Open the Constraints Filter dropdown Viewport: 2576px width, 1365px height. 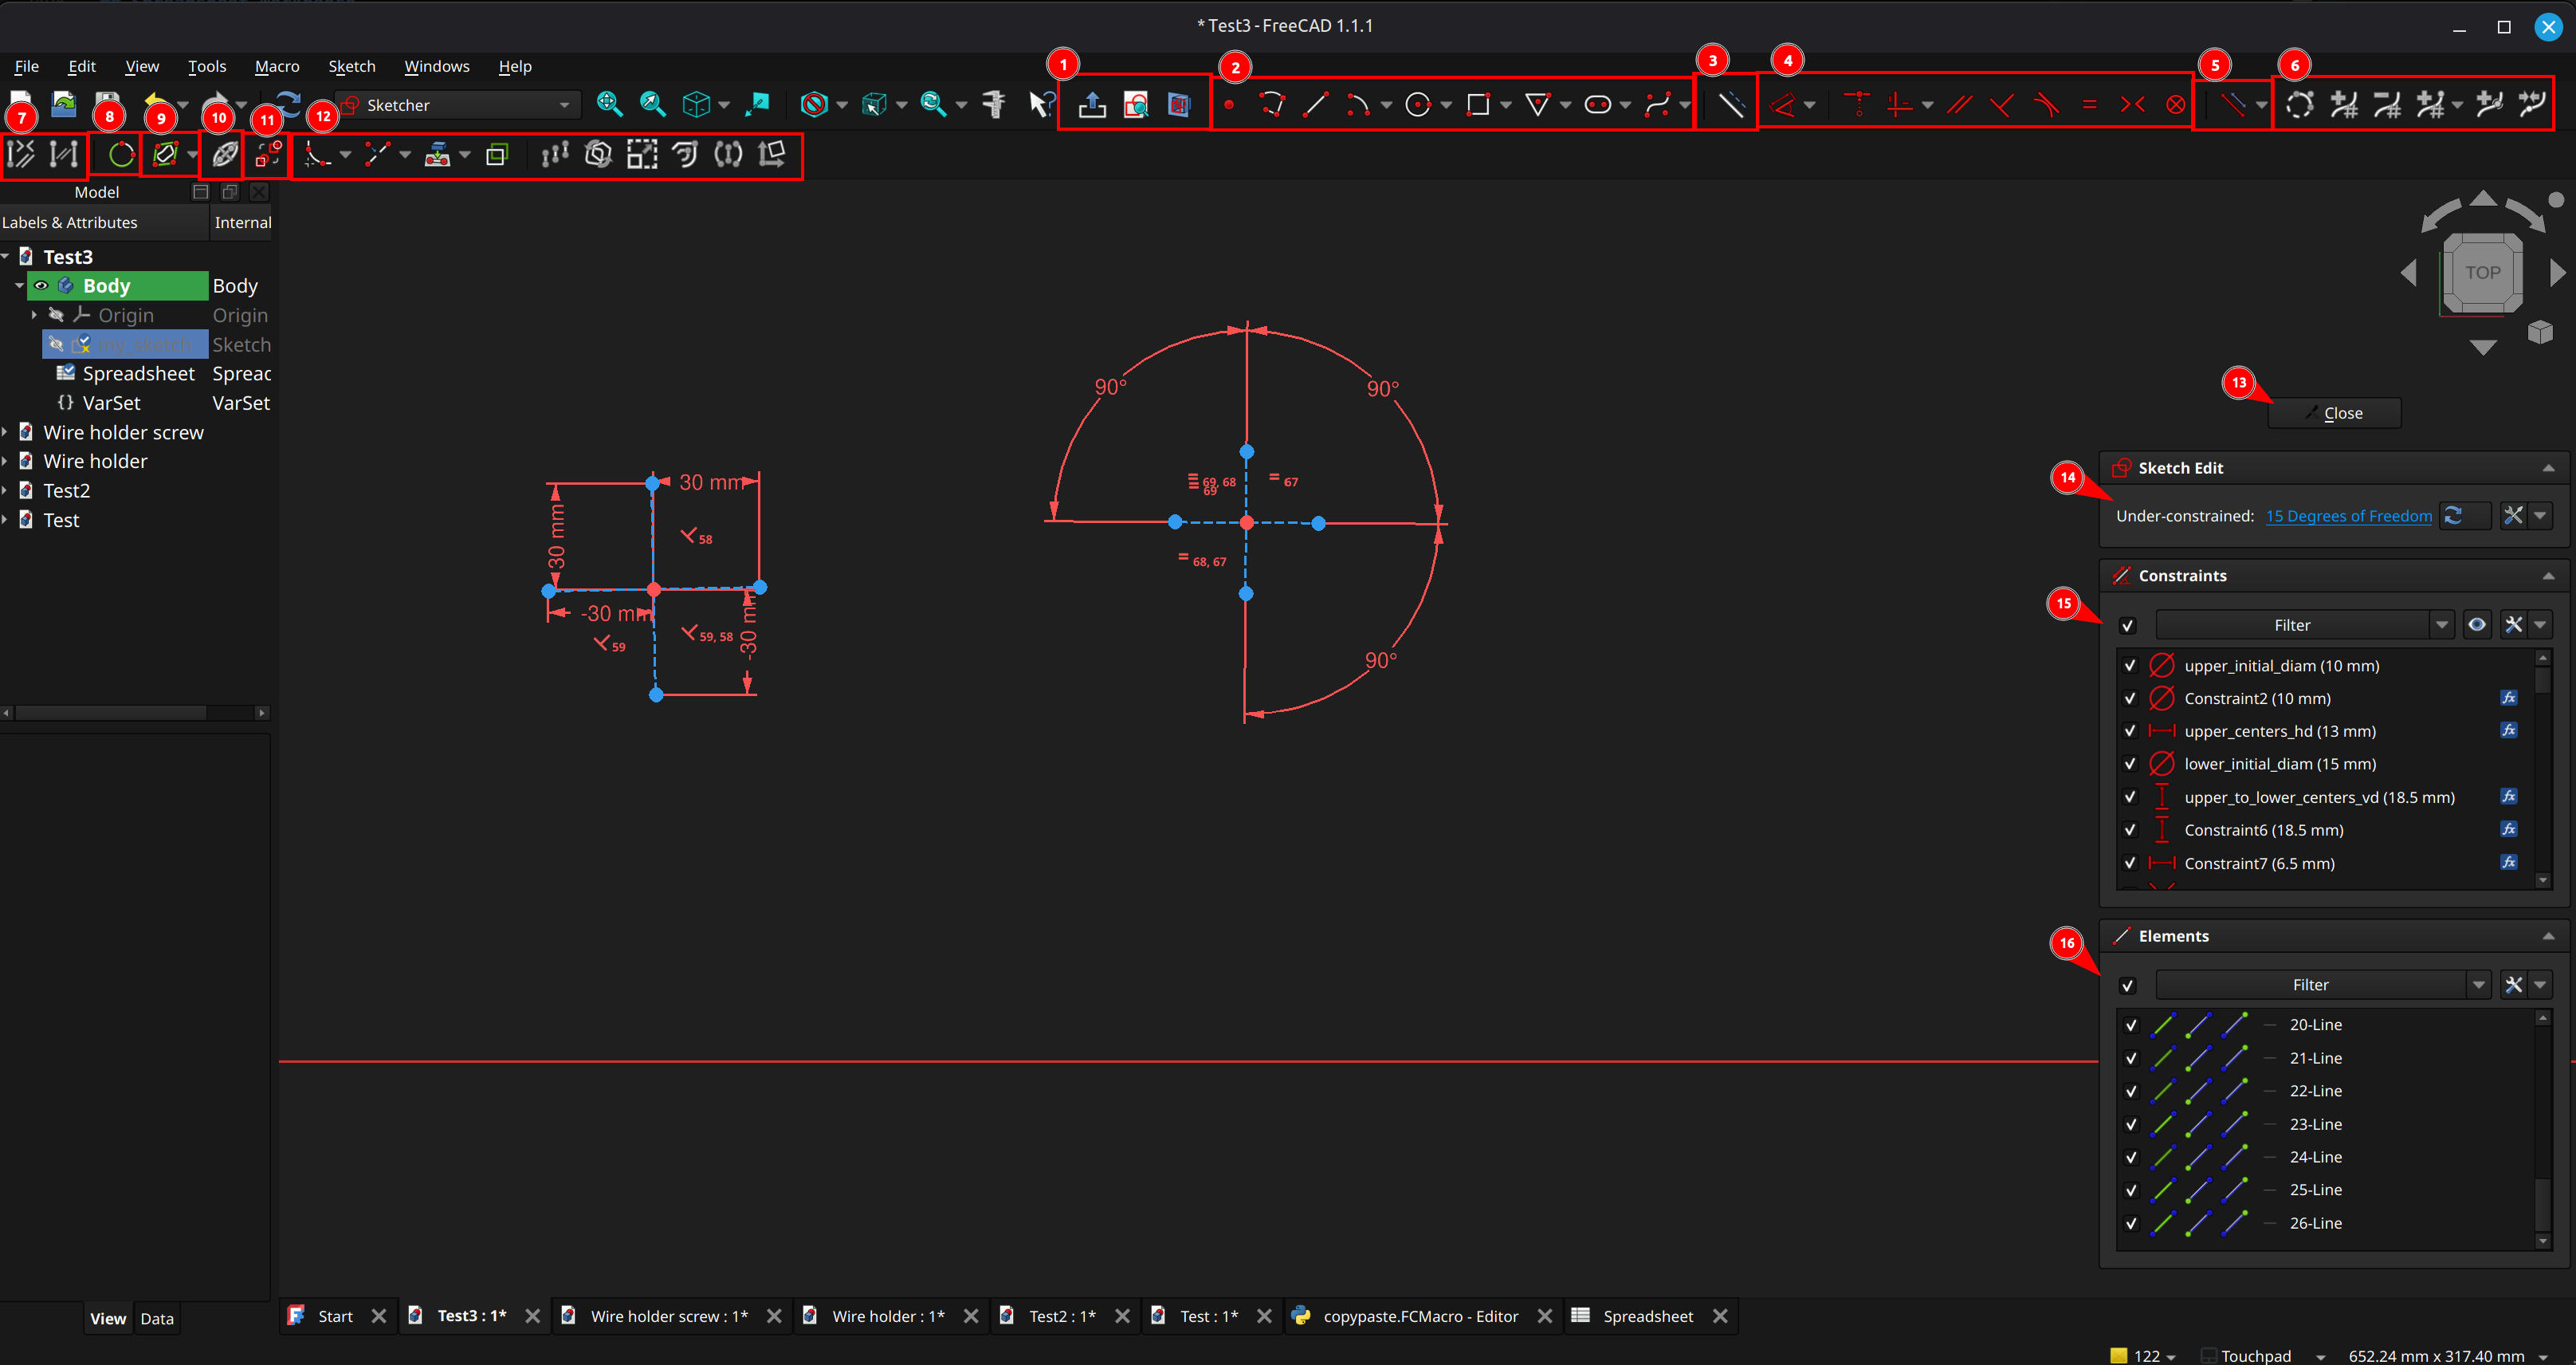pyautogui.click(x=2441, y=625)
